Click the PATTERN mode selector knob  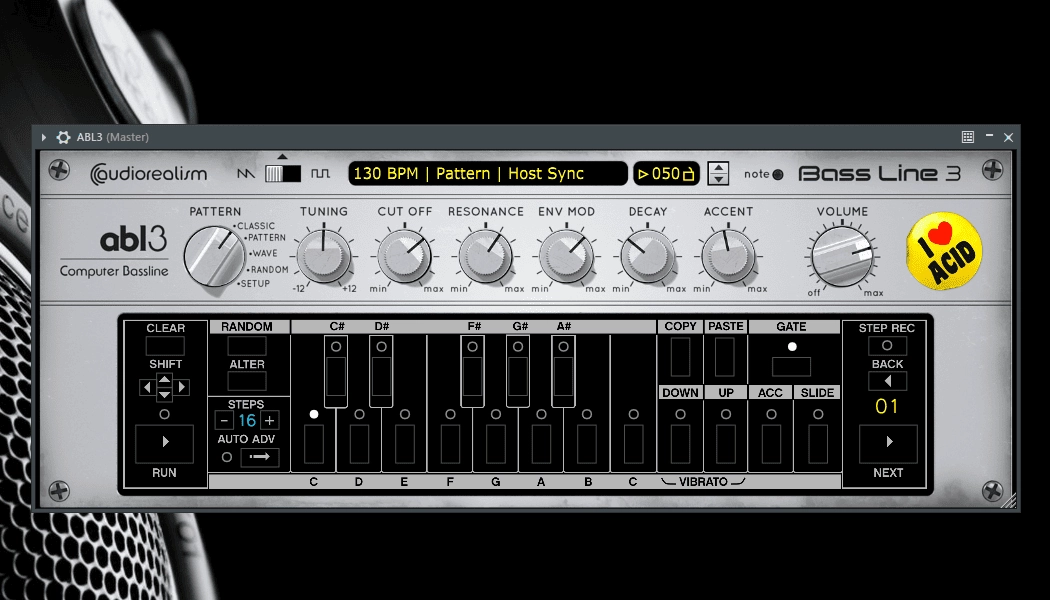(x=214, y=256)
